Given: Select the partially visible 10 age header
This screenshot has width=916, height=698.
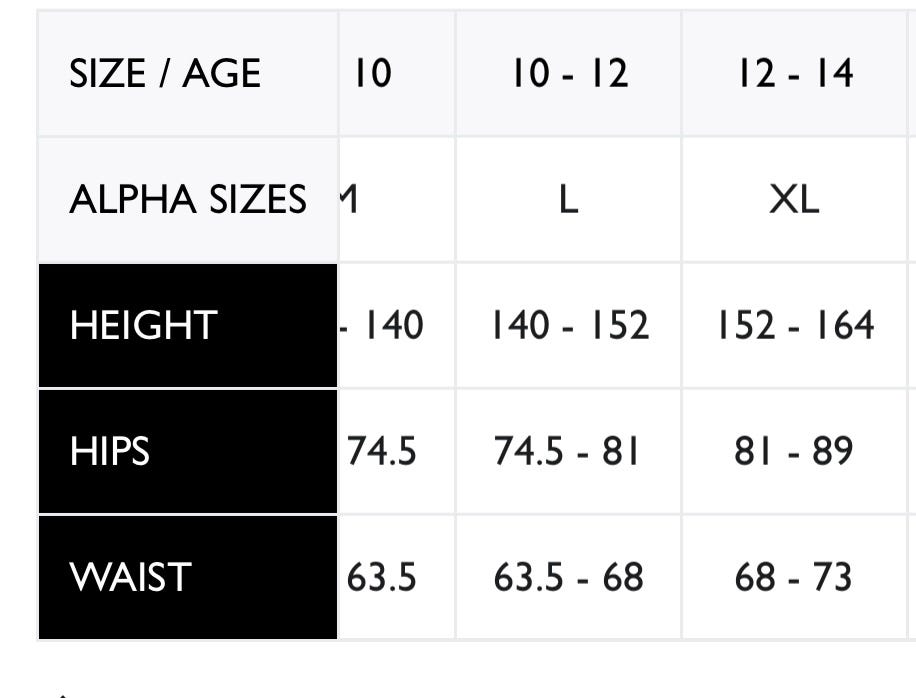Looking at the screenshot, I should (x=372, y=74).
